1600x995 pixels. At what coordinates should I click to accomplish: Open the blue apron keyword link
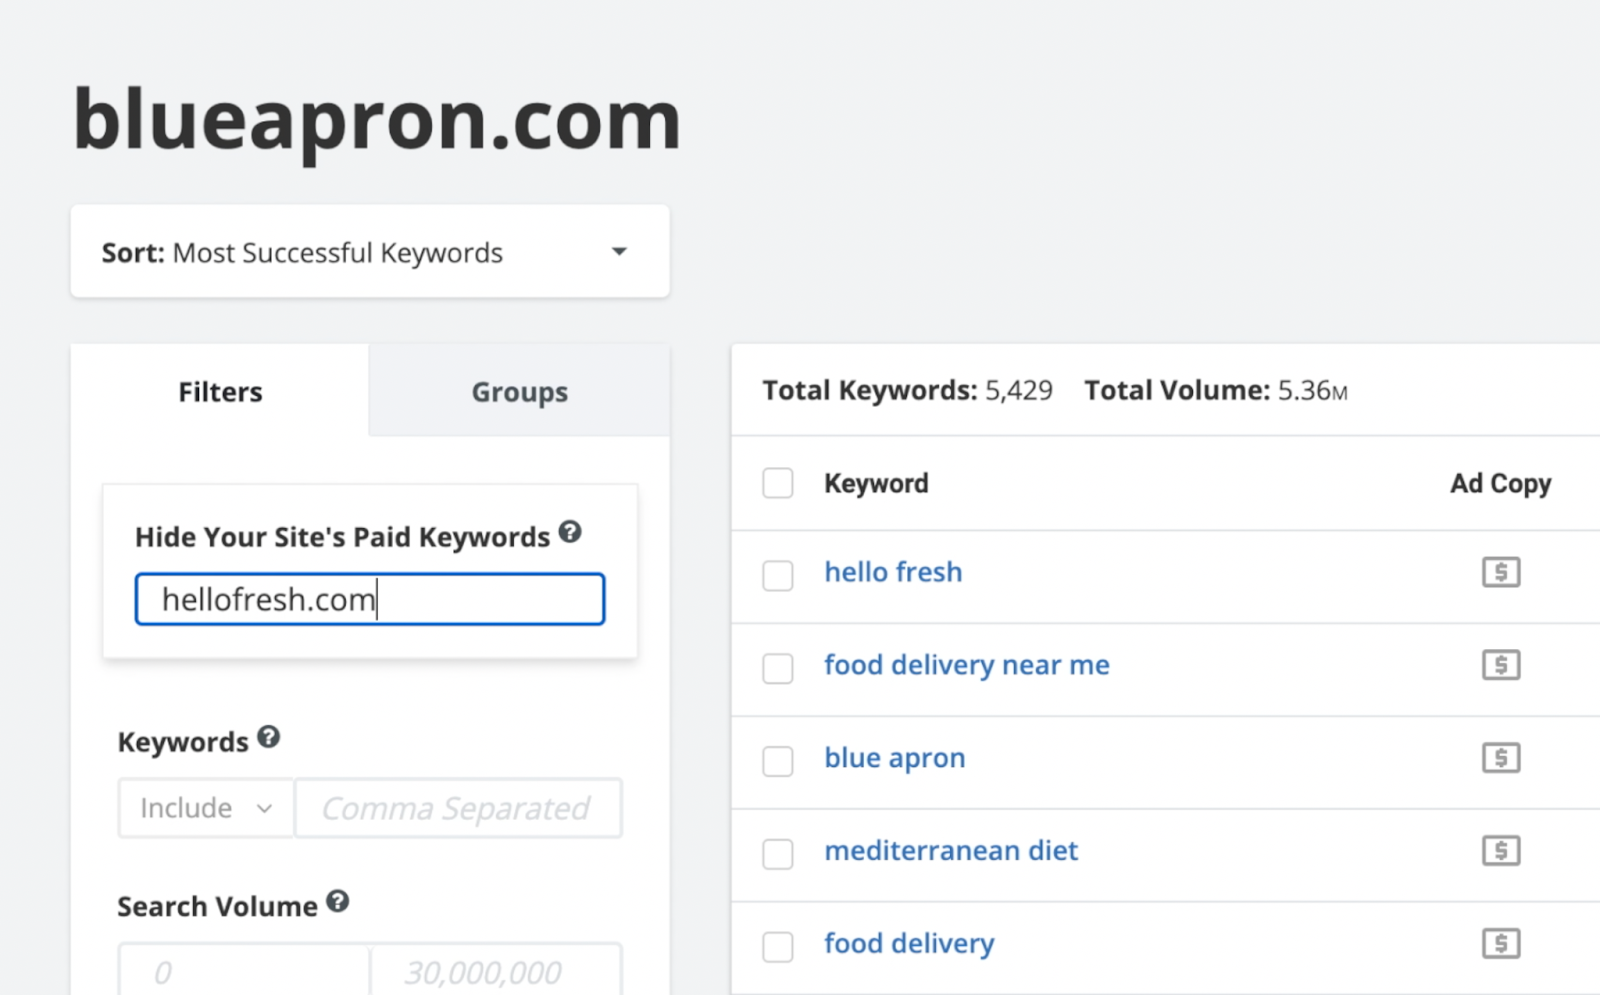(894, 758)
